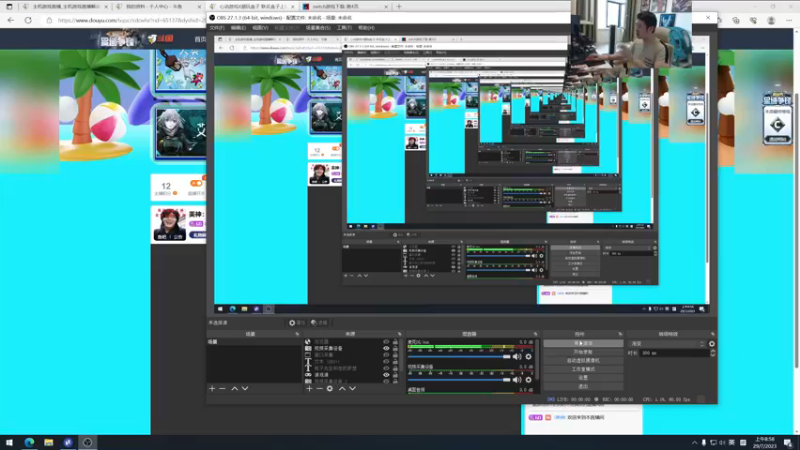This screenshot has height=450, width=800.
Task: Click 开始推流 start streaming button
Action: coord(583,343)
